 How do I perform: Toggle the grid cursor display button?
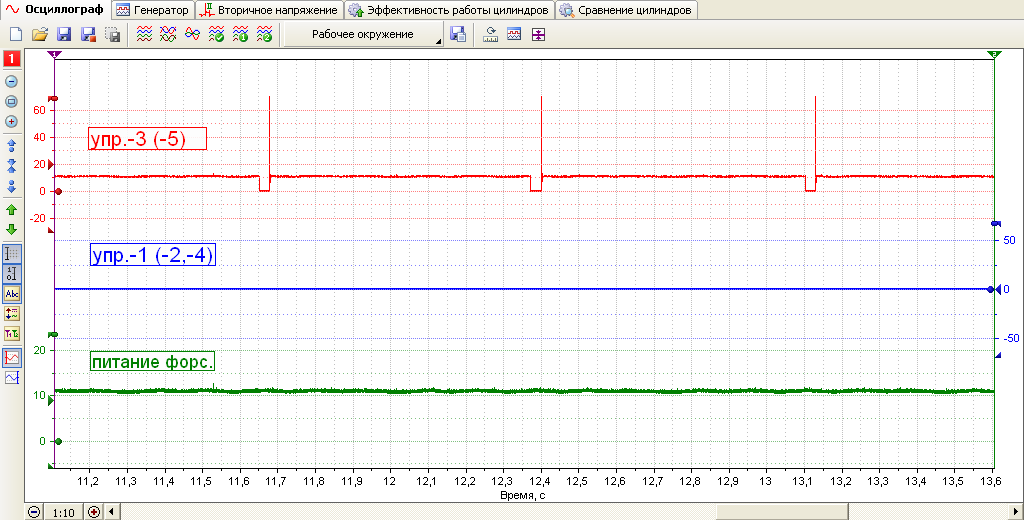pyautogui.click(x=12, y=254)
